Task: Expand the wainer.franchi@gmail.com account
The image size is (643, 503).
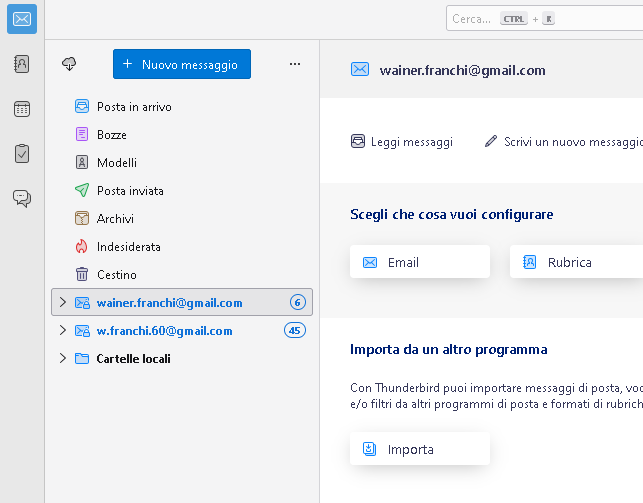Action: pos(63,302)
